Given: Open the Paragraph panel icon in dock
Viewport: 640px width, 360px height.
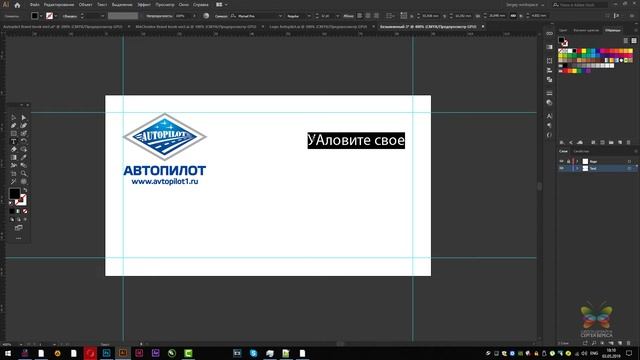Looking at the screenshot, I should 549,126.
